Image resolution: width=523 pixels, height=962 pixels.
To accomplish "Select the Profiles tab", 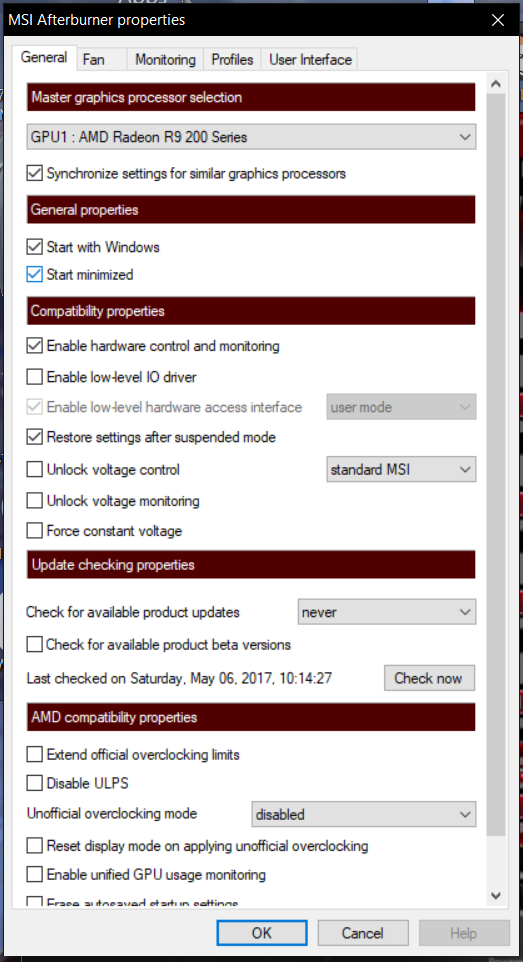I will (232, 60).
